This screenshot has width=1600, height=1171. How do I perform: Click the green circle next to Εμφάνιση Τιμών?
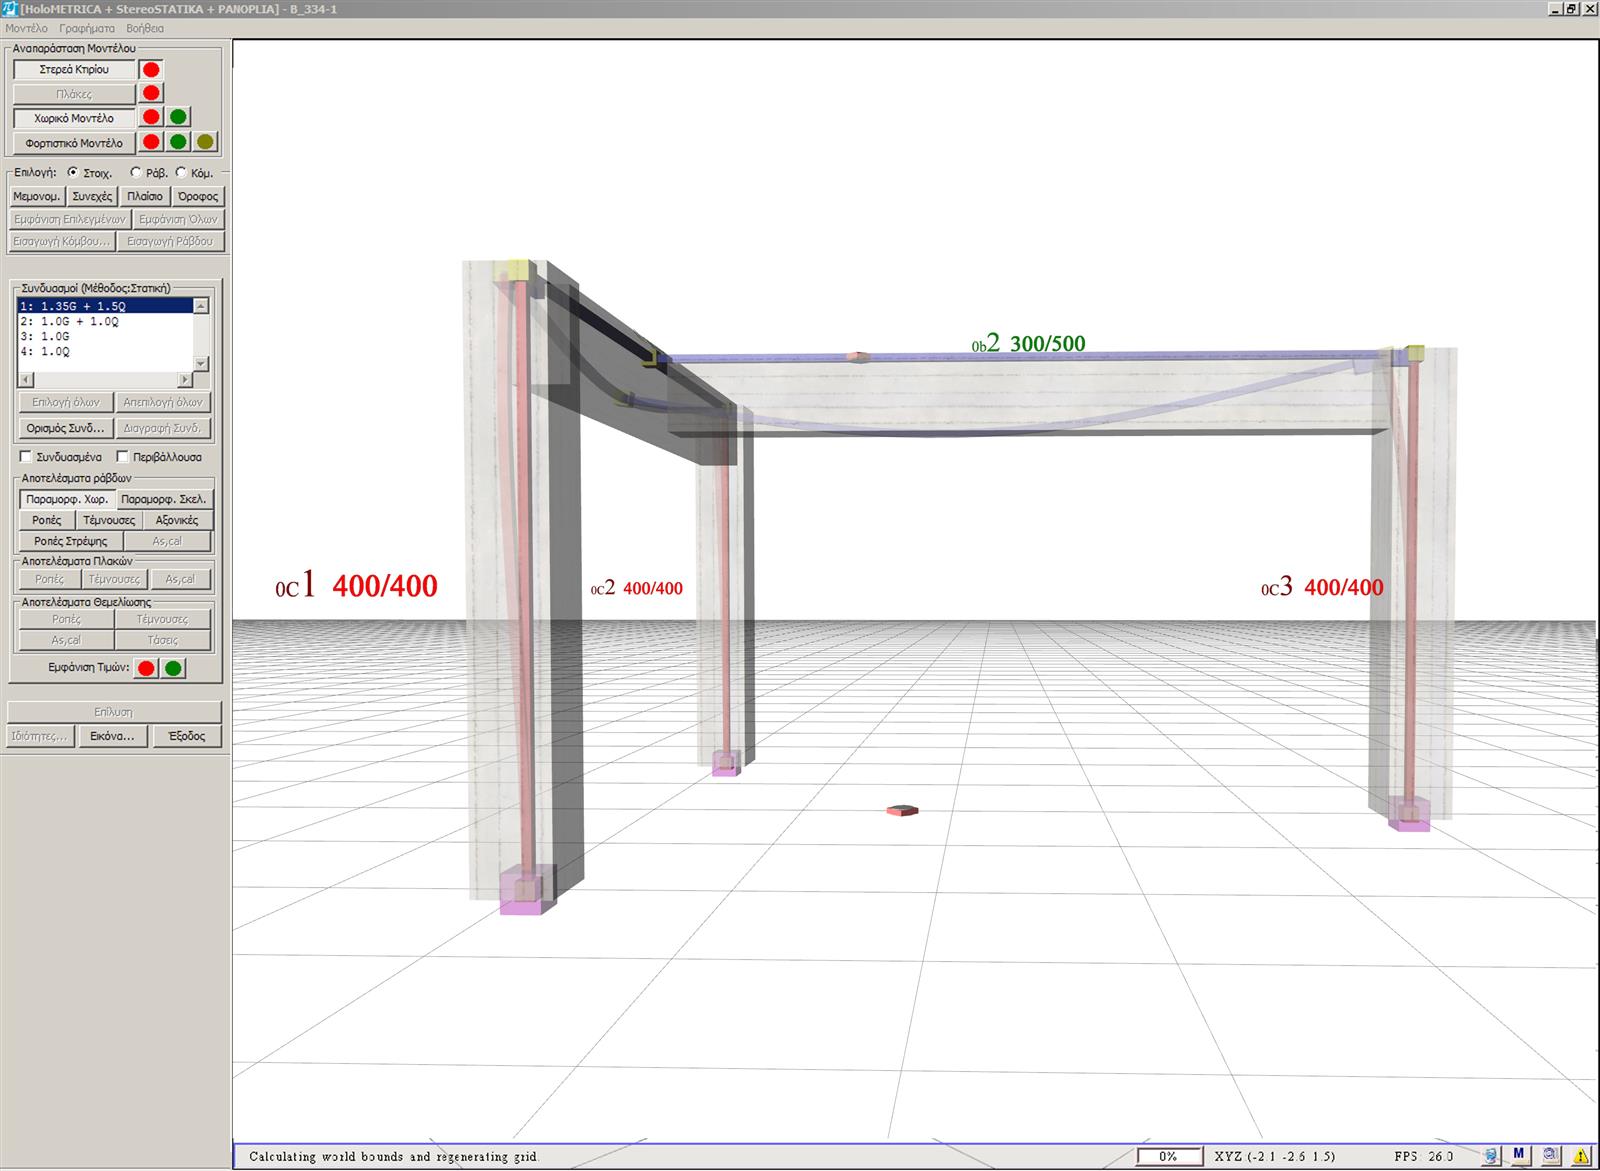(x=173, y=668)
